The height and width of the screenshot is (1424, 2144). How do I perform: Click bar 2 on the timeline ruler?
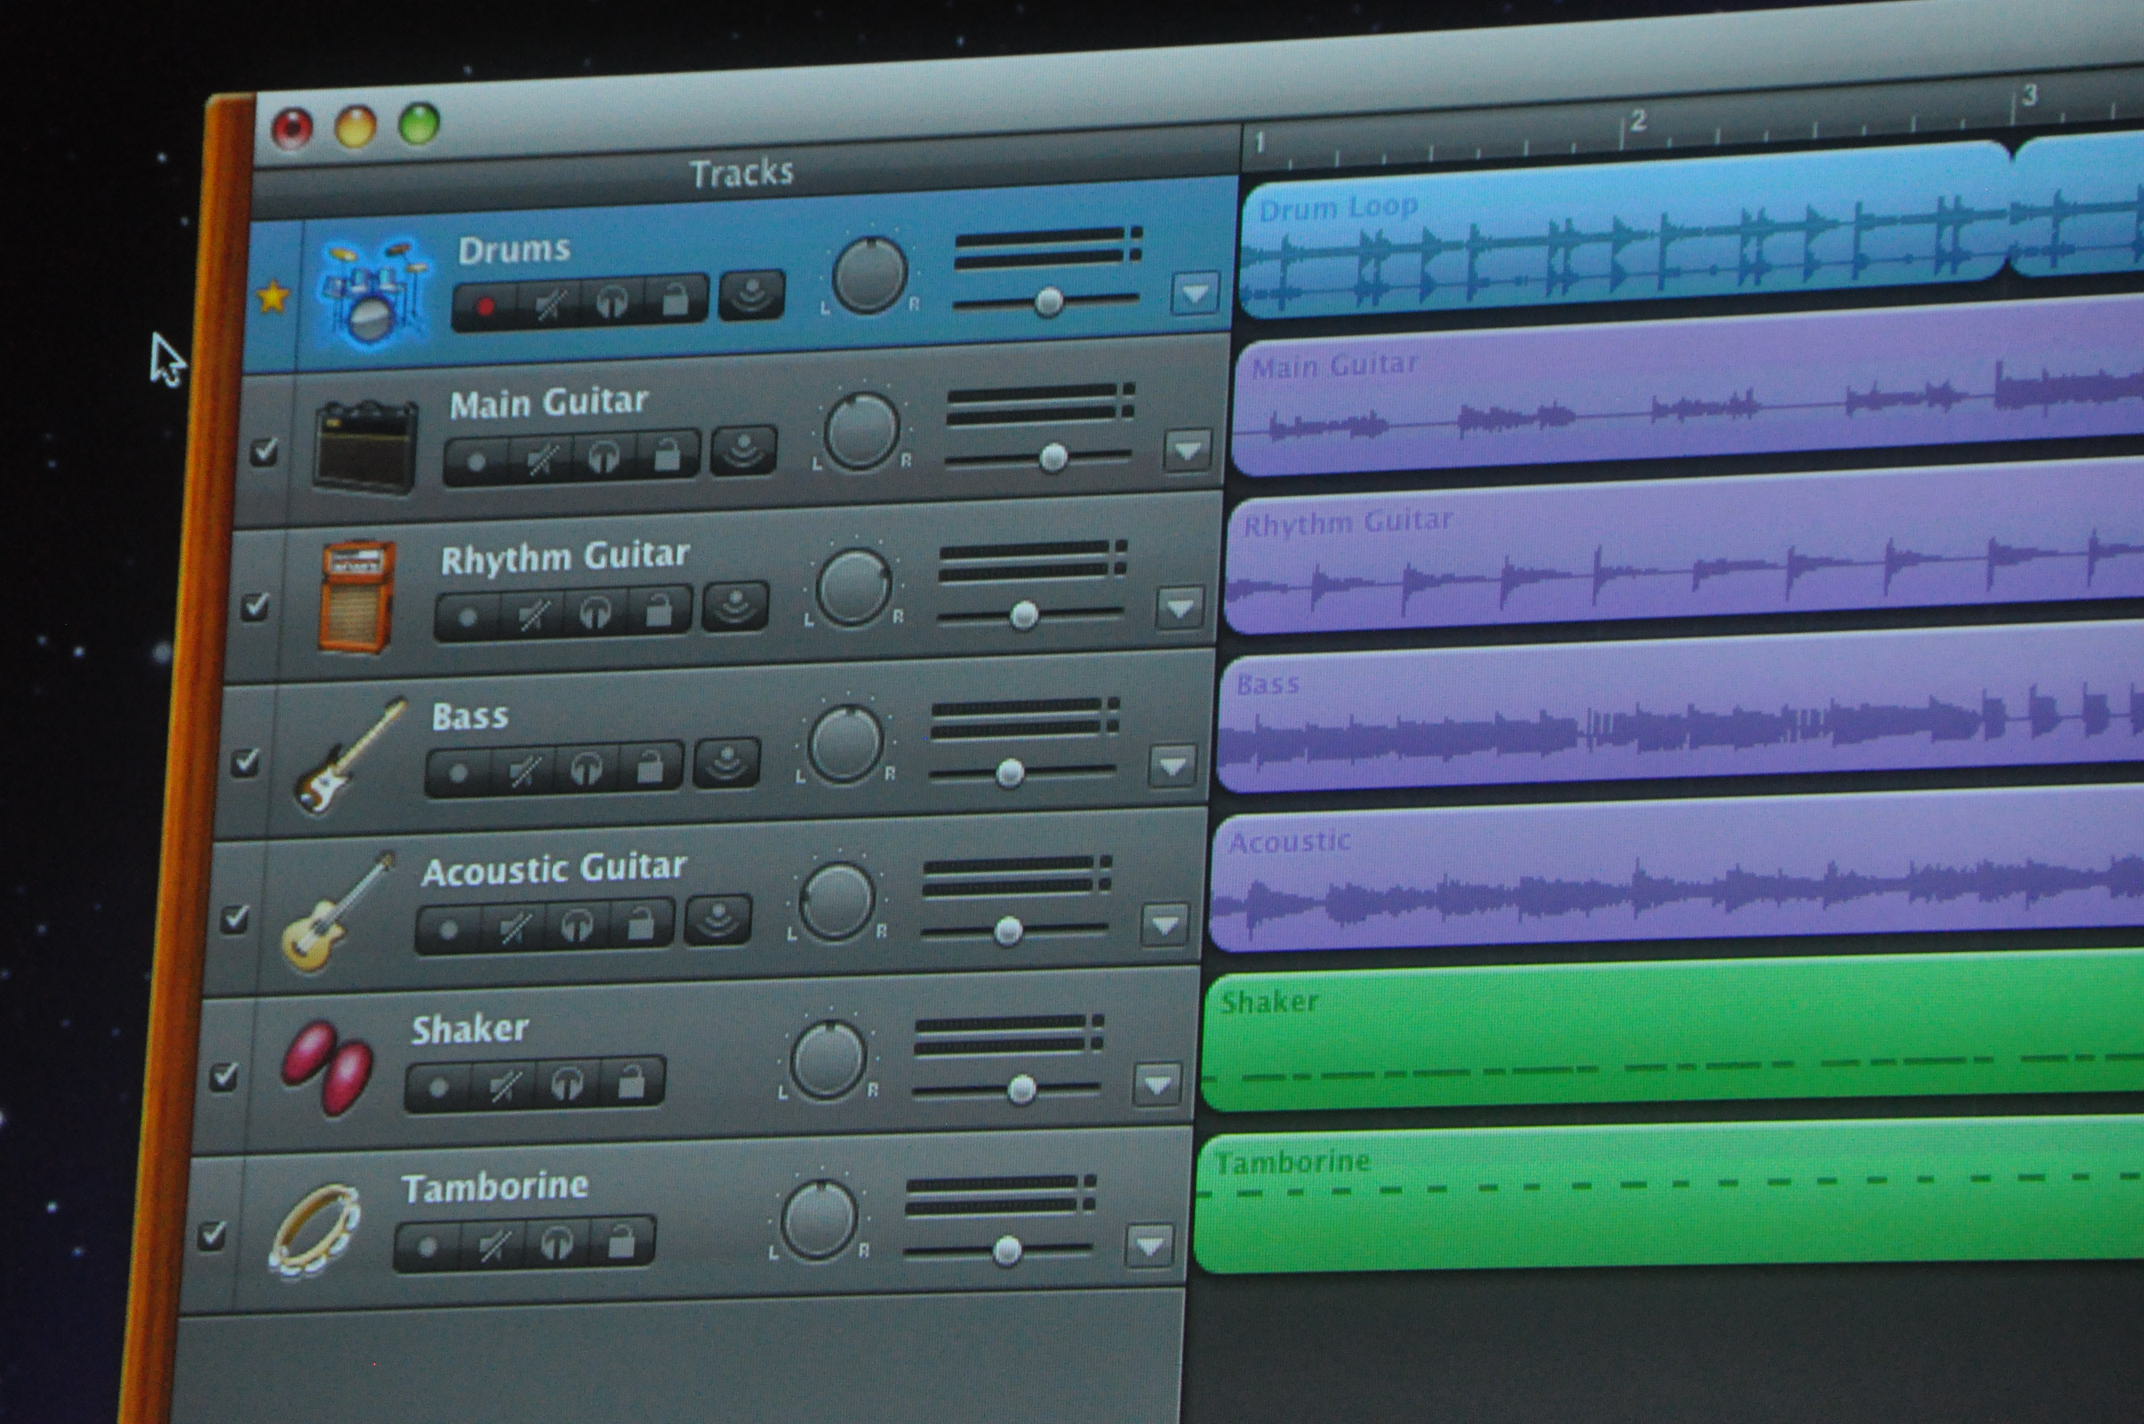coord(1636,121)
